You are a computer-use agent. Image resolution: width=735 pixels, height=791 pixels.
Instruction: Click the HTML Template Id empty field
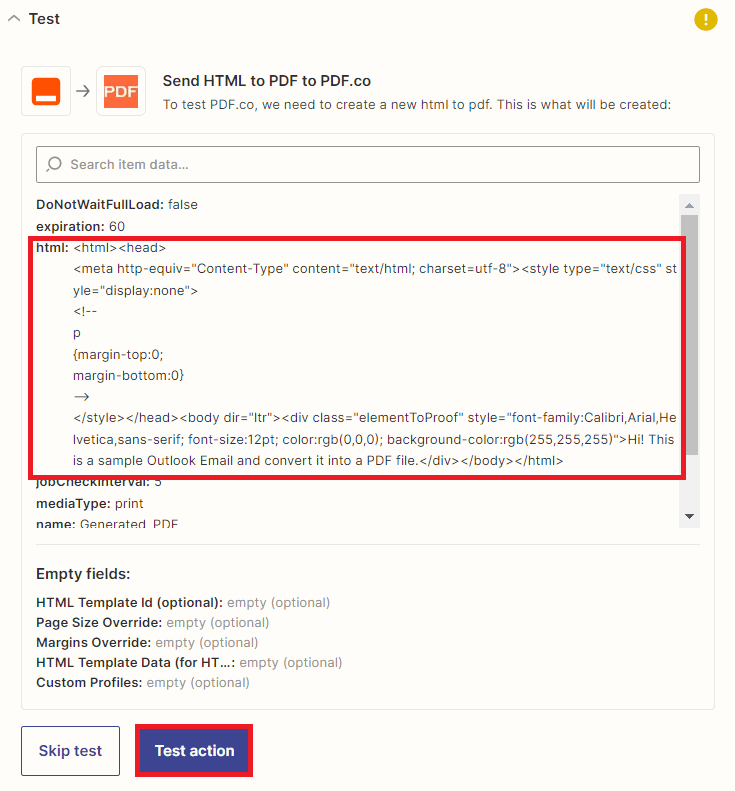click(183, 602)
